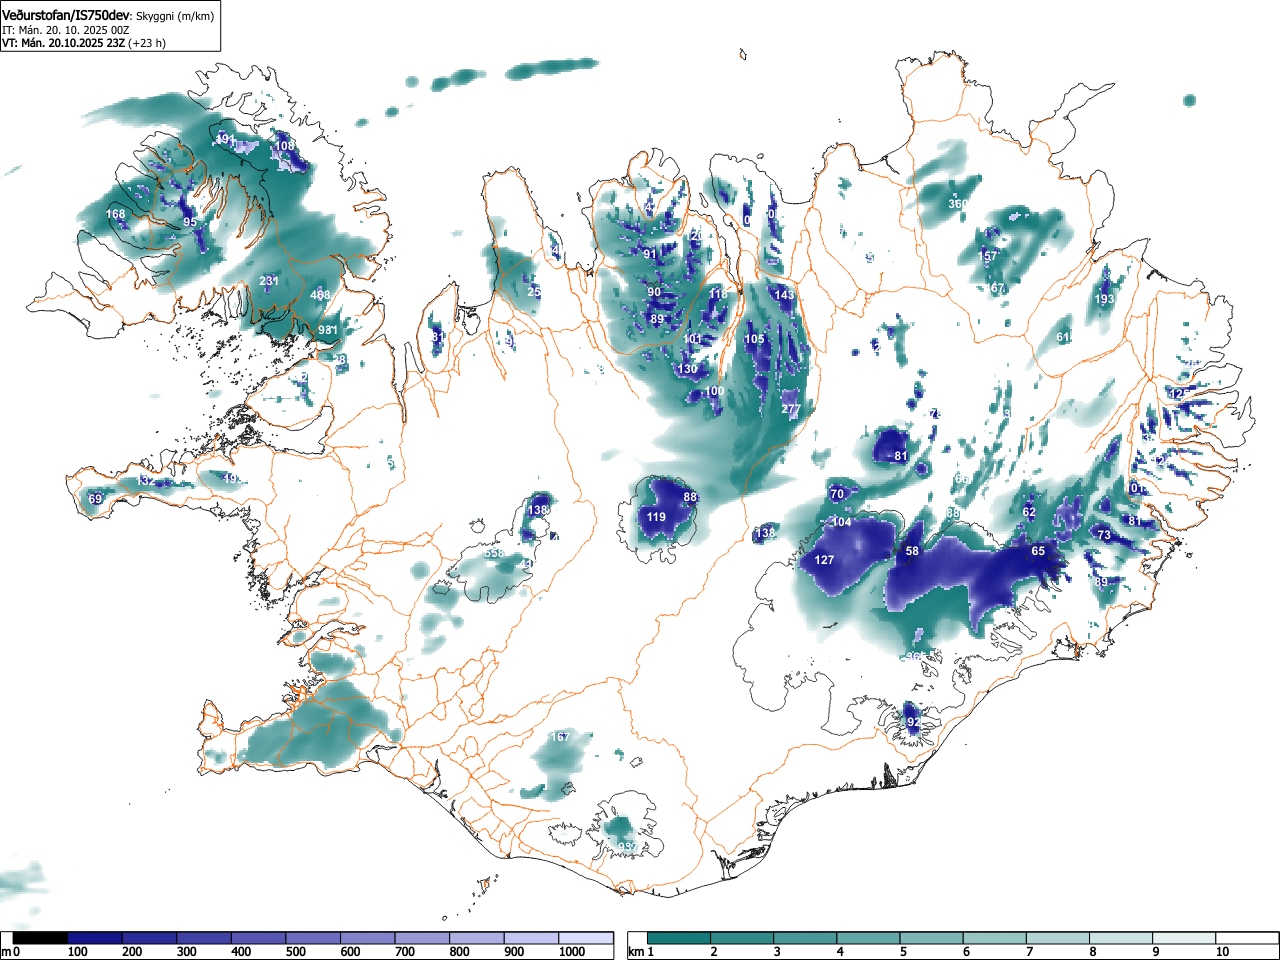Screen dimensions: 1280x960
Task: Click the visibility value 108 on the map
Action: (x=285, y=146)
